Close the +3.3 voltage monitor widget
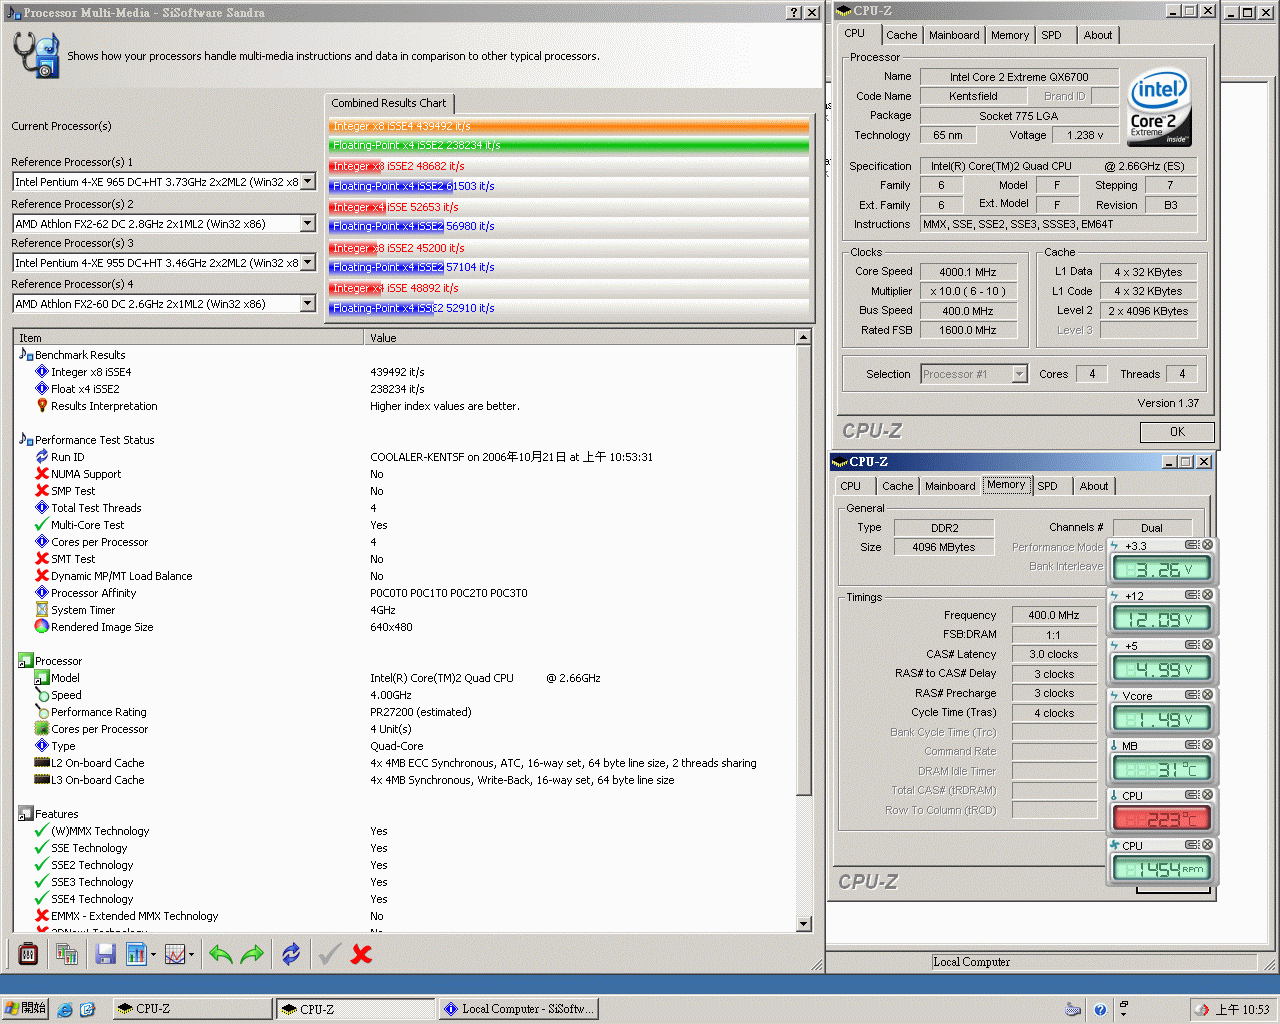The height and width of the screenshot is (1024, 1280). pos(1207,545)
